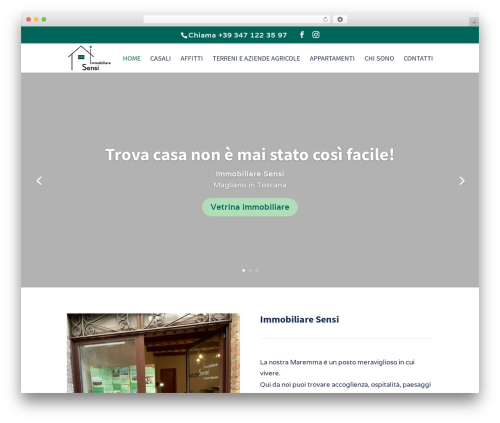Image resolution: width=500 pixels, height=423 pixels.
Task: Go to CONTATTI page
Action: [x=418, y=58]
